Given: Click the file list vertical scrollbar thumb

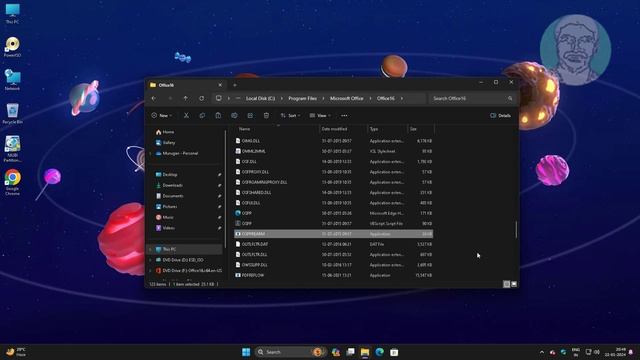Looking at the screenshot, I should click(516, 230).
